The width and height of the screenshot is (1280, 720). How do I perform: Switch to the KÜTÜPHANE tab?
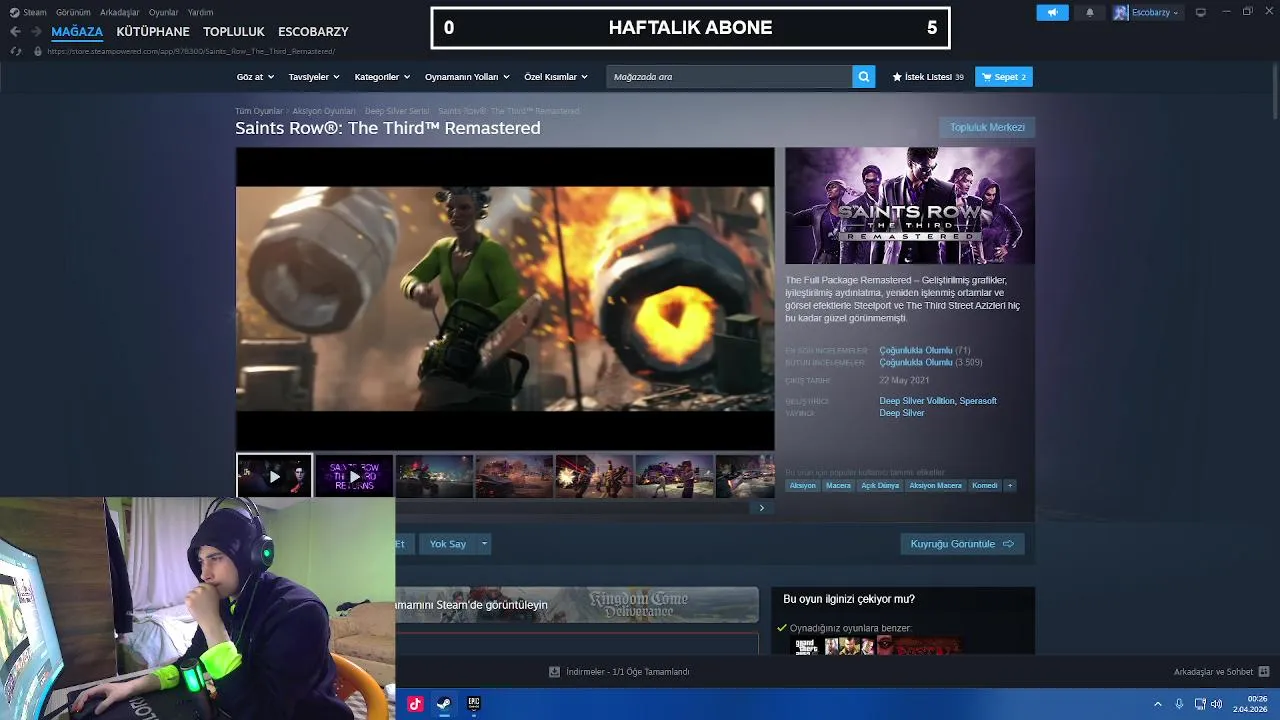(x=153, y=31)
